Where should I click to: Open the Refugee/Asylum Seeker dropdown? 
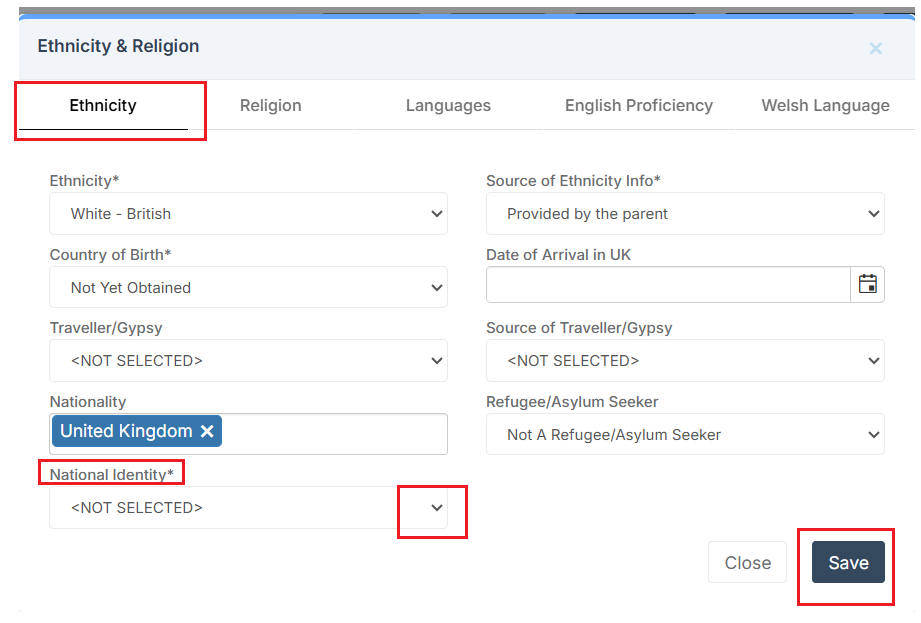(685, 435)
